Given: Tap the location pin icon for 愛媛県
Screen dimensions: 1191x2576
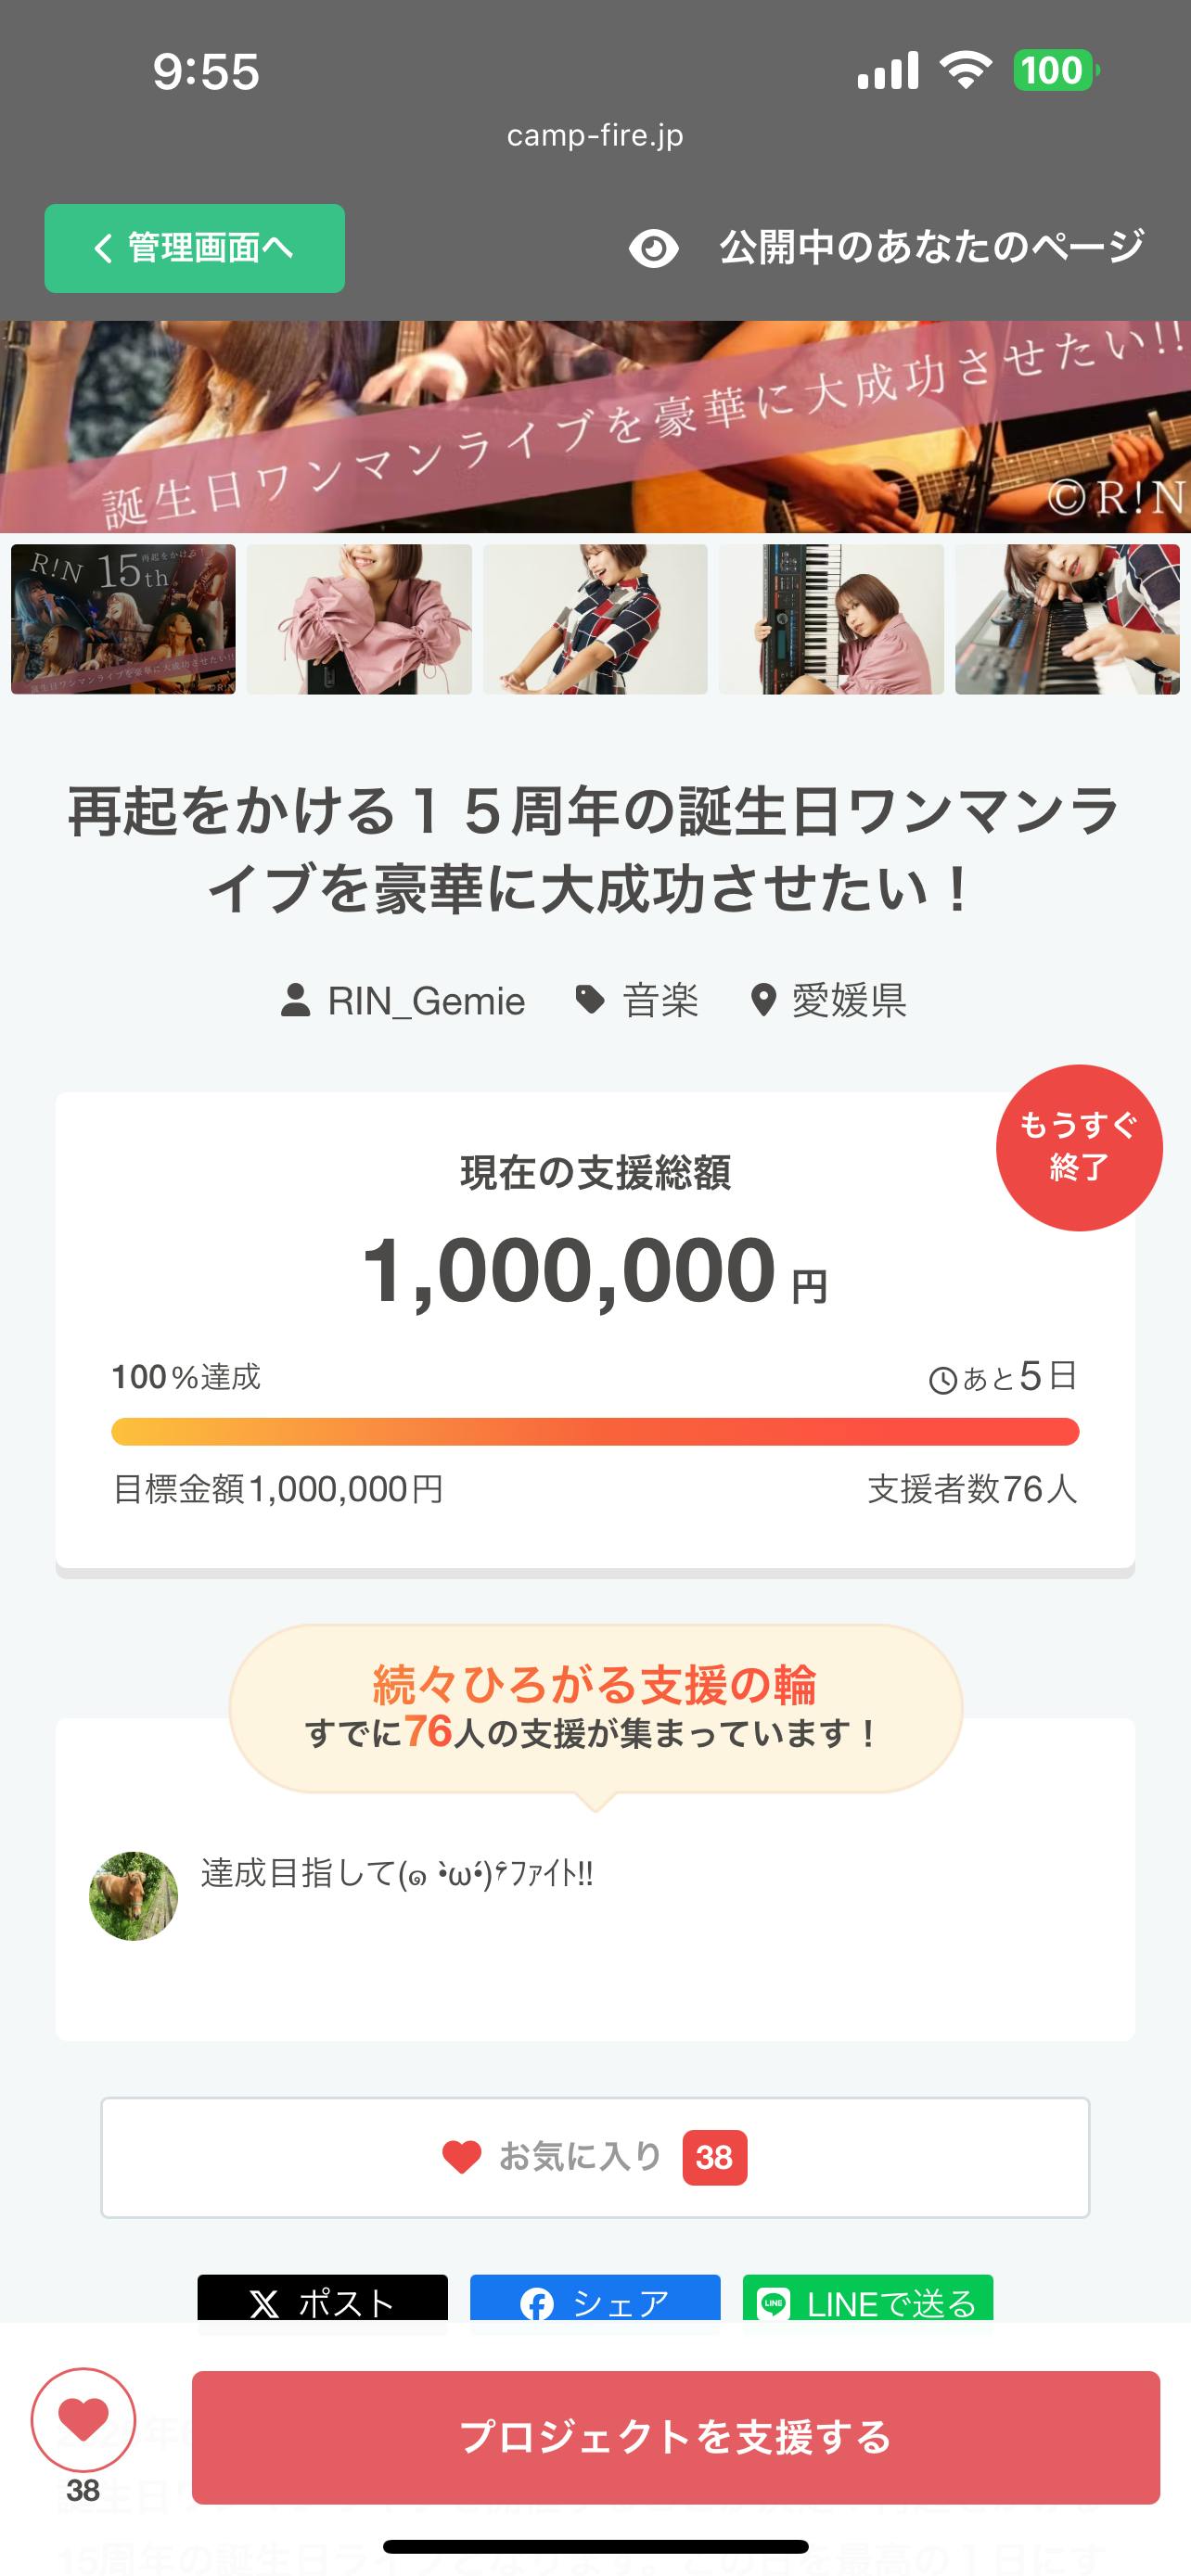Looking at the screenshot, I should 763,1000.
